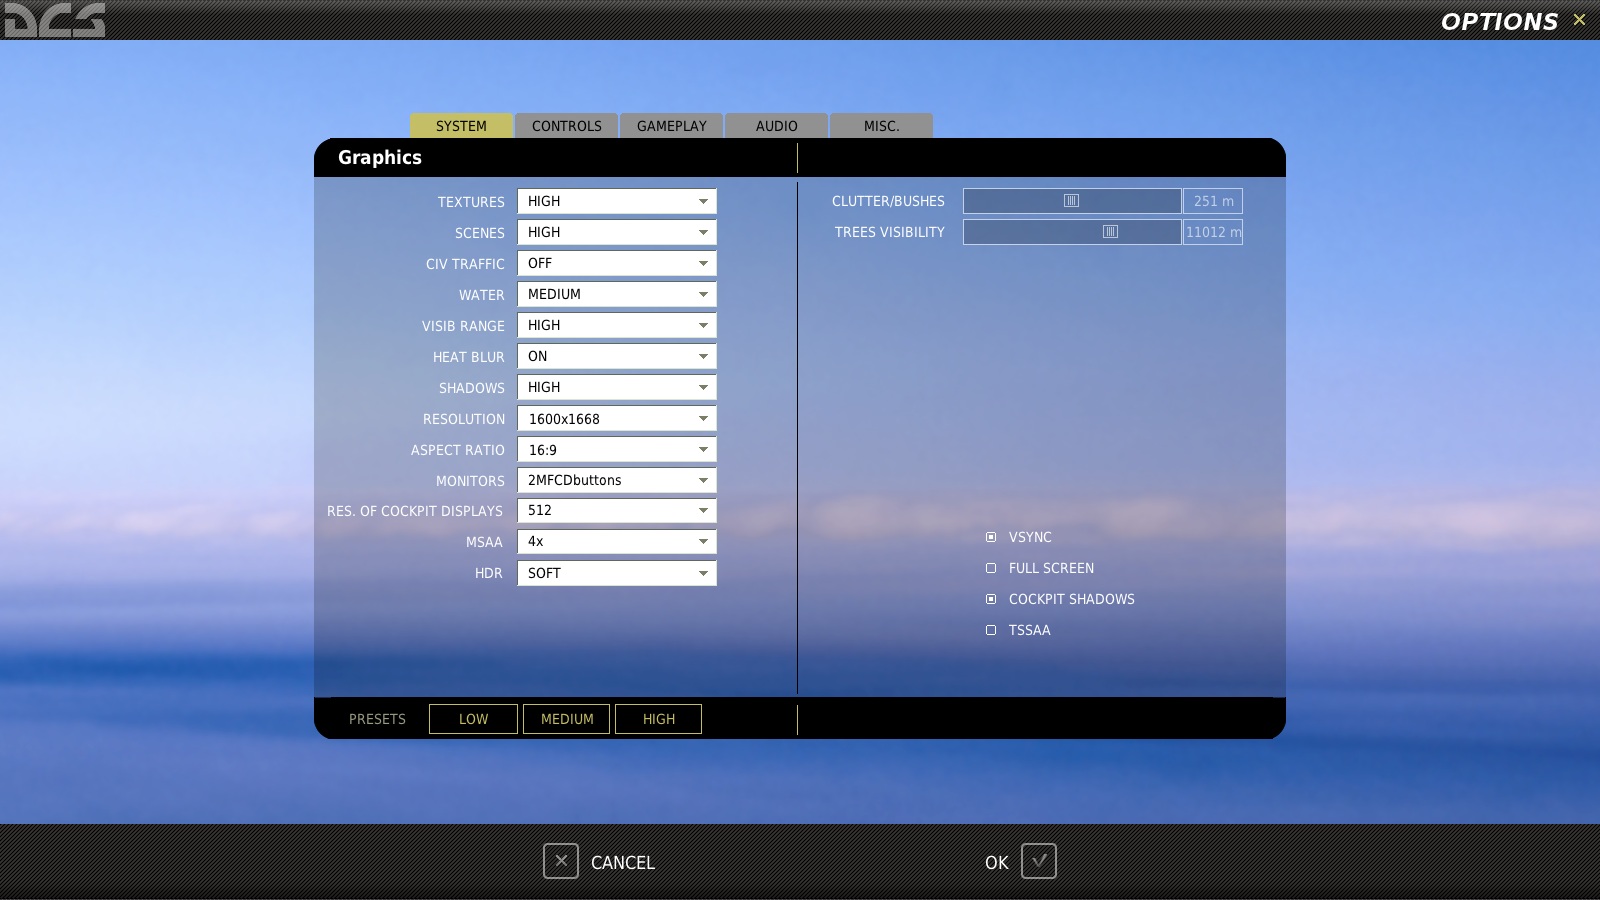Click the PRESETS label
Screen dimensions: 1600x900
[x=377, y=719]
